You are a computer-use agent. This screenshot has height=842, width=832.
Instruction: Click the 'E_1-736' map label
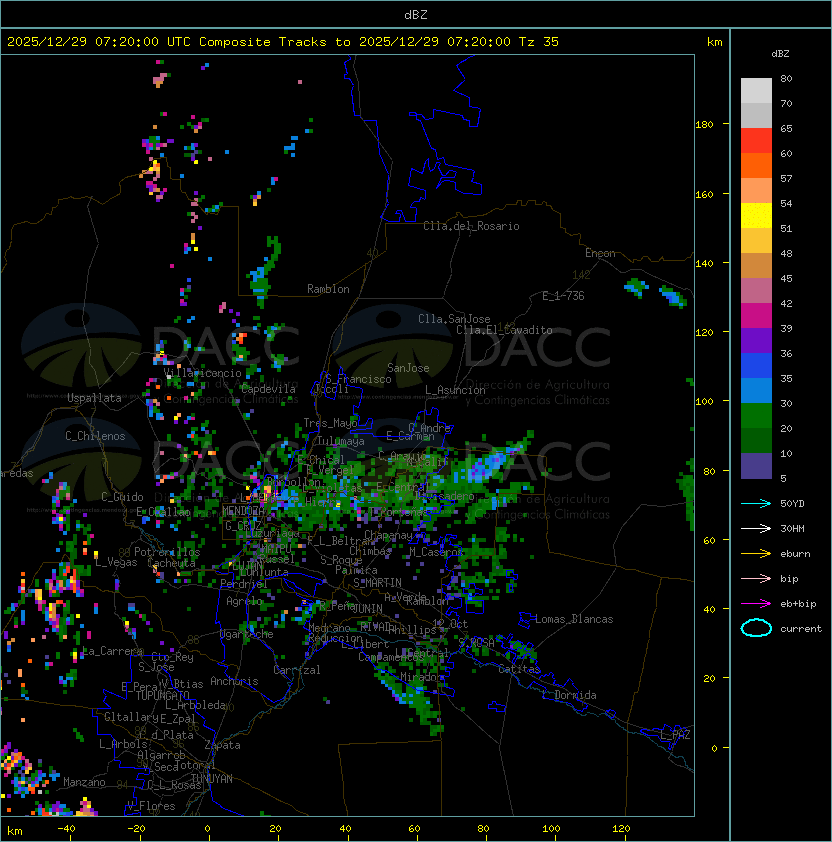pos(563,296)
